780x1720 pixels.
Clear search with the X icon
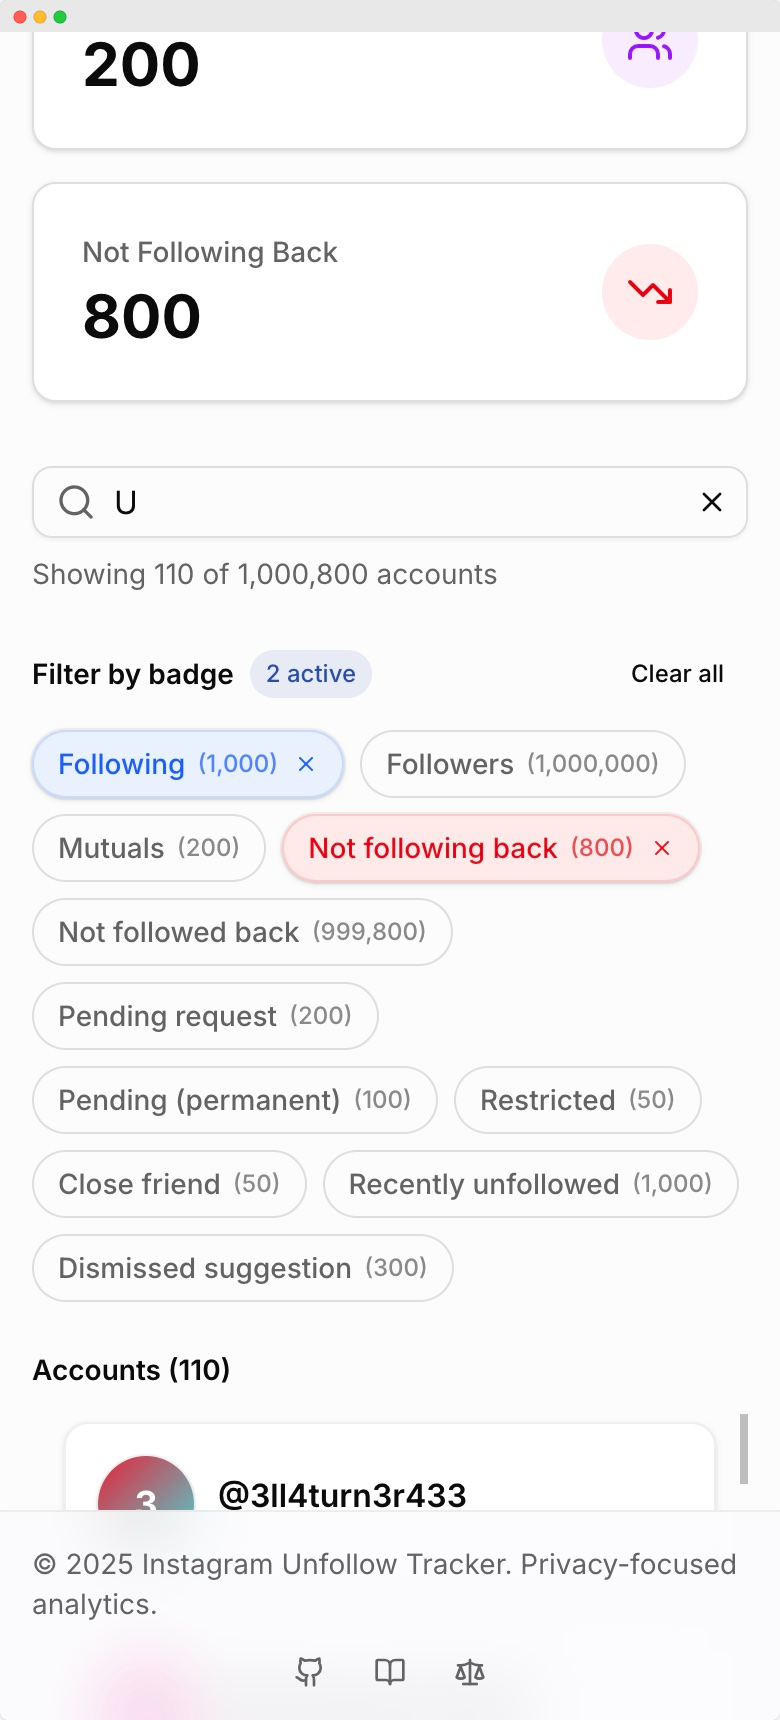[x=712, y=503]
